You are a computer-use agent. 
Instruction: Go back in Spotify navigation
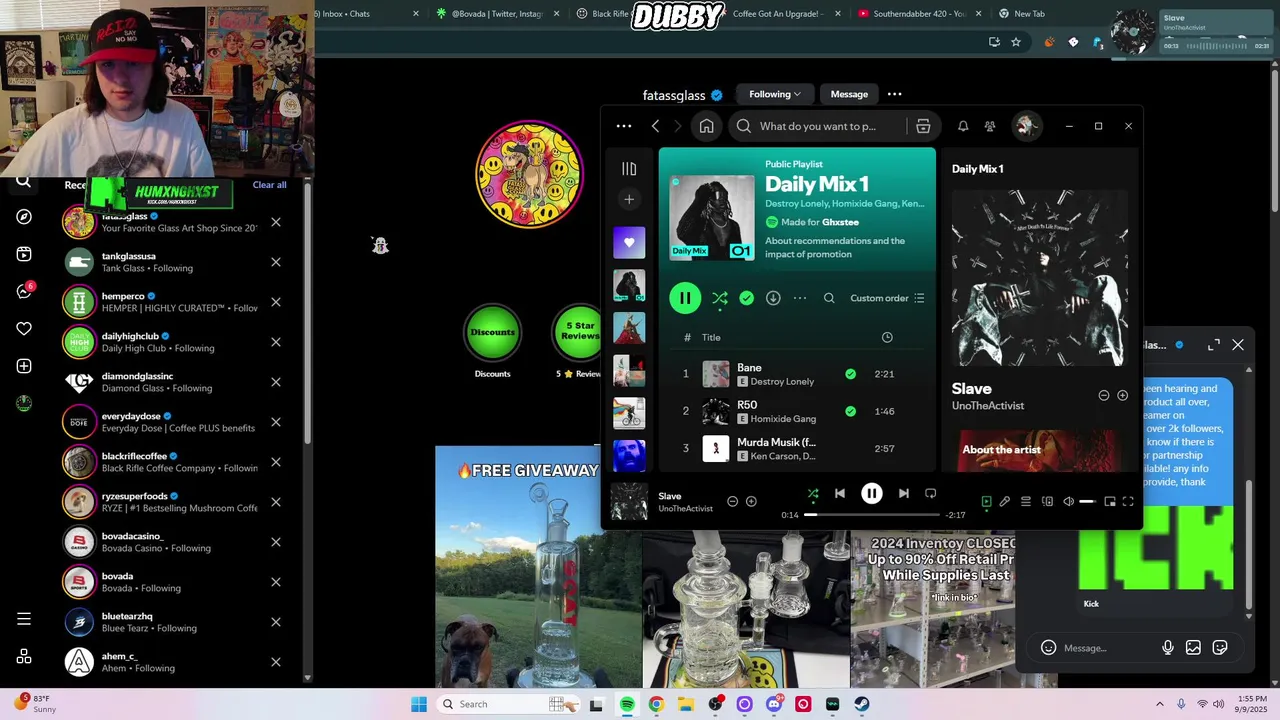(x=655, y=126)
